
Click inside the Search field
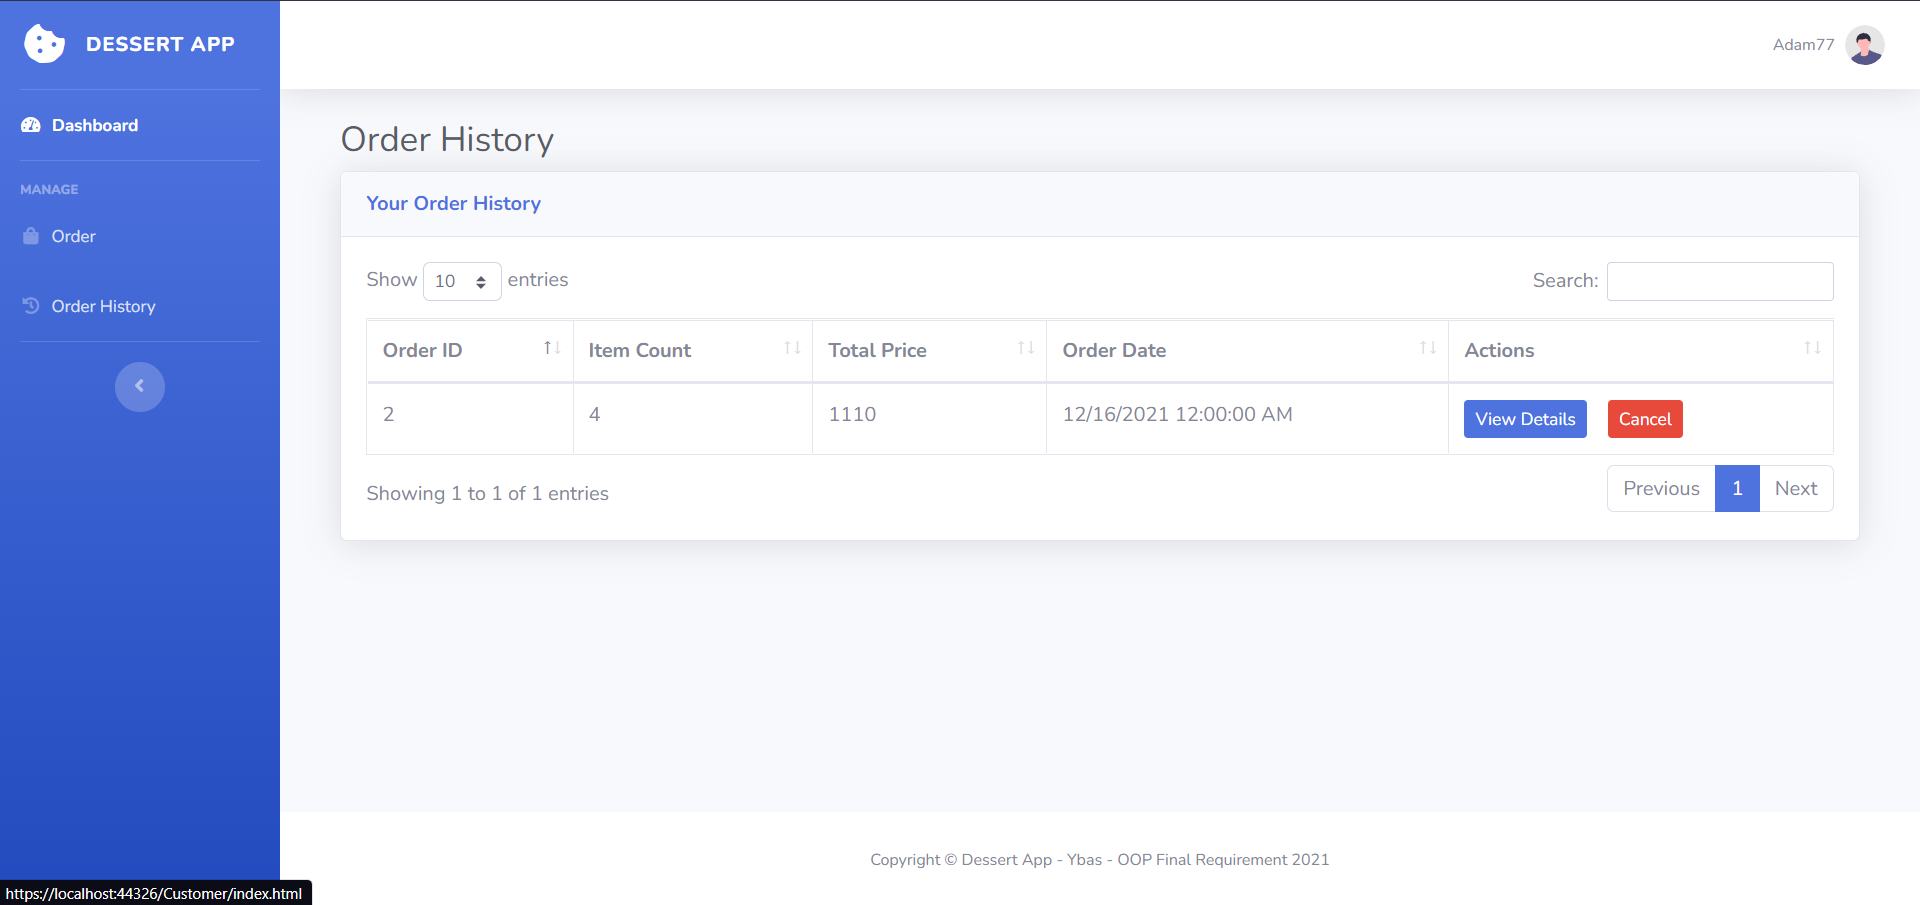[x=1719, y=281]
